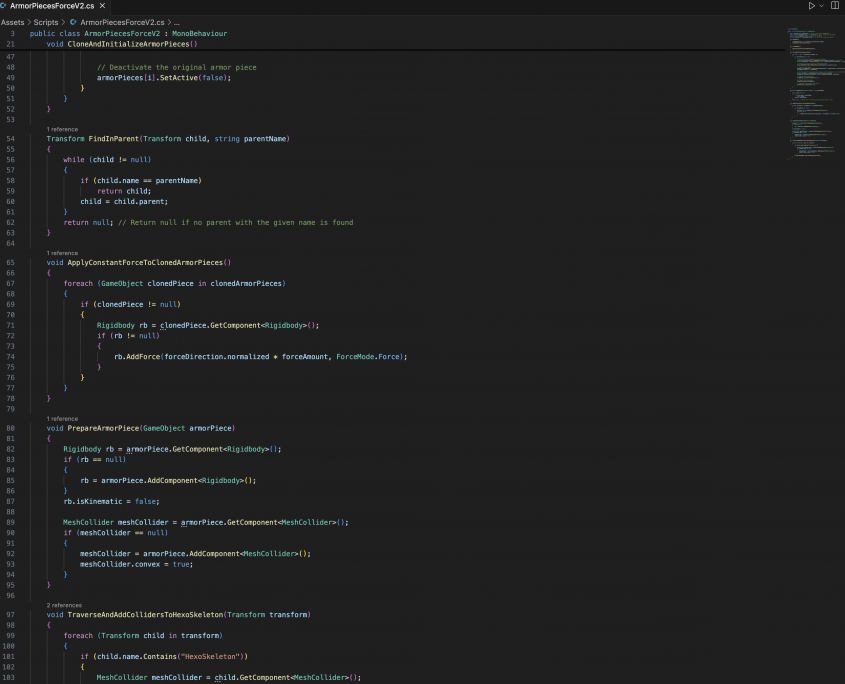845x684 pixels.
Task: Click ArmorPiecesForceV2.cs in the breadcrumb path
Action: (x=122, y=21)
